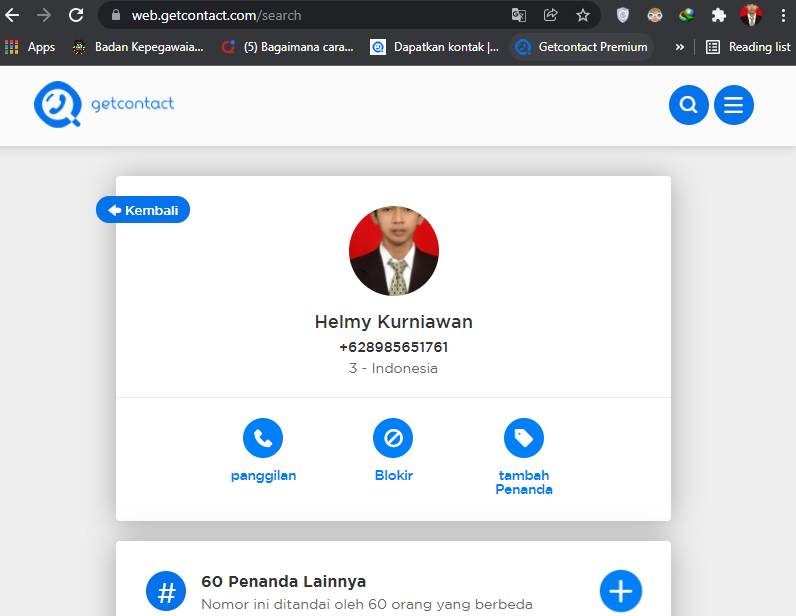Screen dimensions: 796x616
Task: Click the lock icon in address bar
Action: coord(116,15)
